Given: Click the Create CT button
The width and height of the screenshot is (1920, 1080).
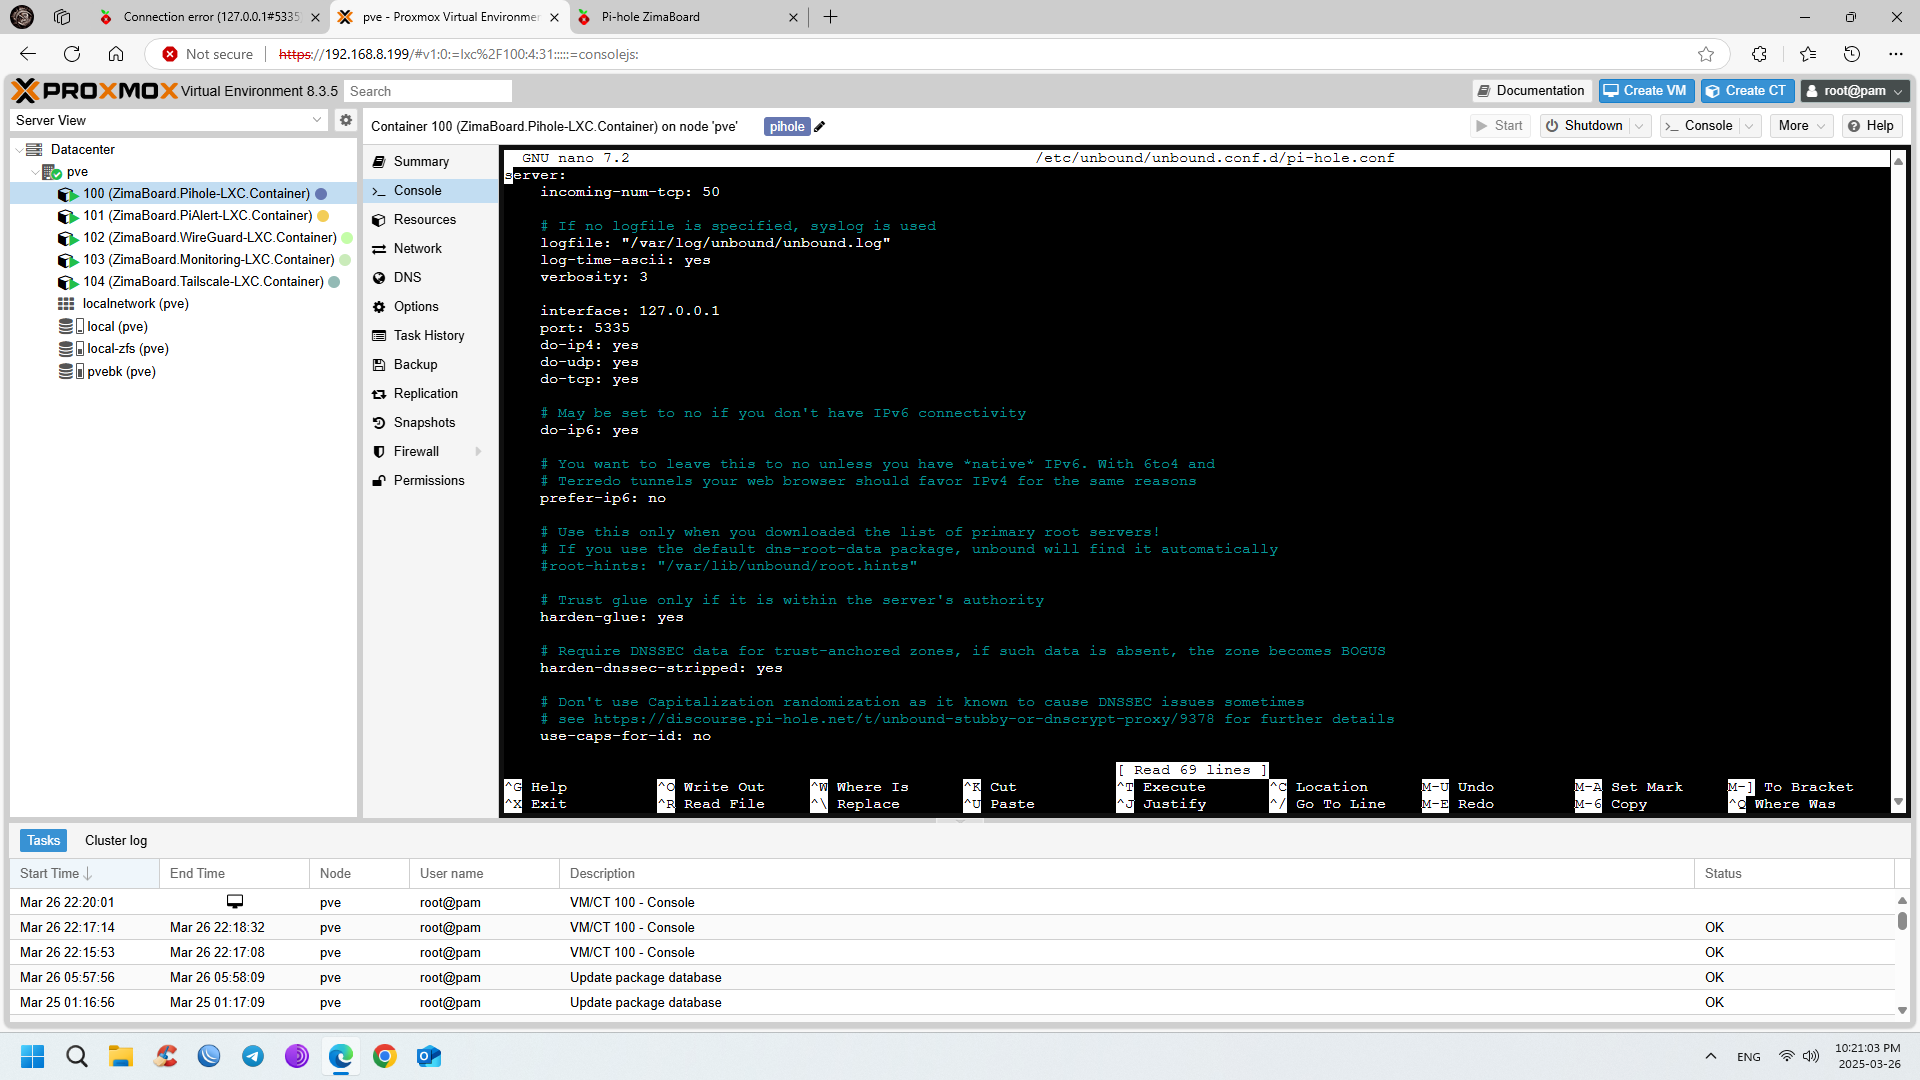Looking at the screenshot, I should pos(1747,91).
